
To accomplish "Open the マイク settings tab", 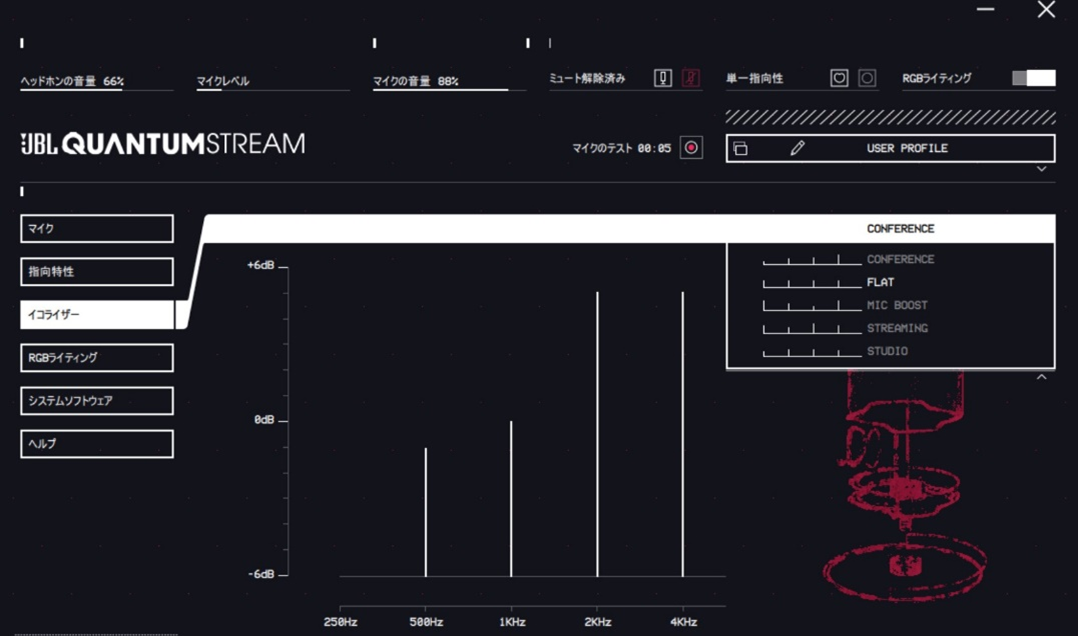I will click(x=96, y=228).
